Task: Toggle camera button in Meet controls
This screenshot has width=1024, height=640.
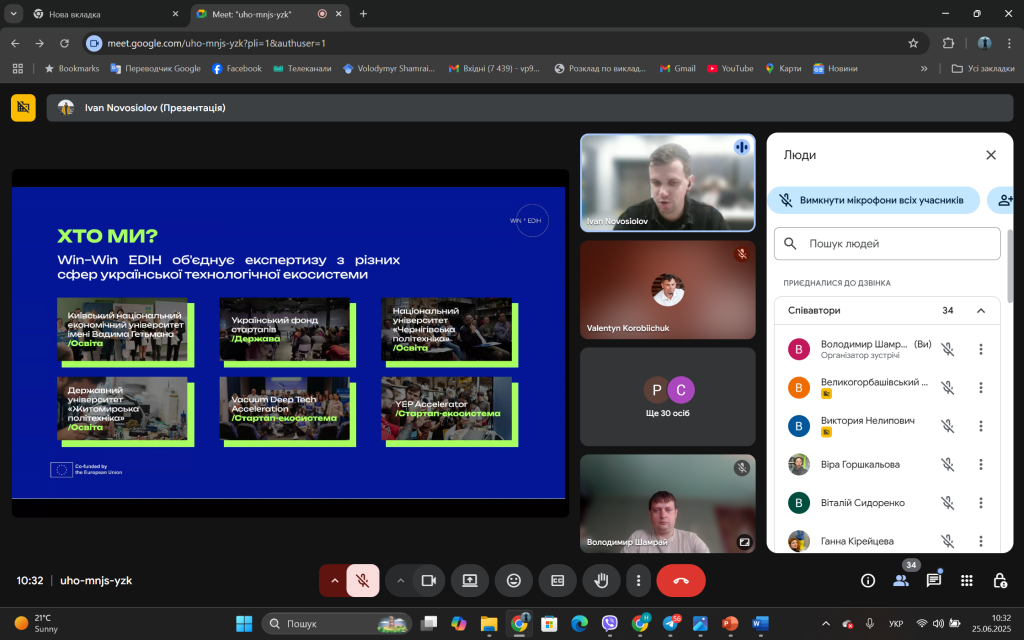Action: pos(428,581)
